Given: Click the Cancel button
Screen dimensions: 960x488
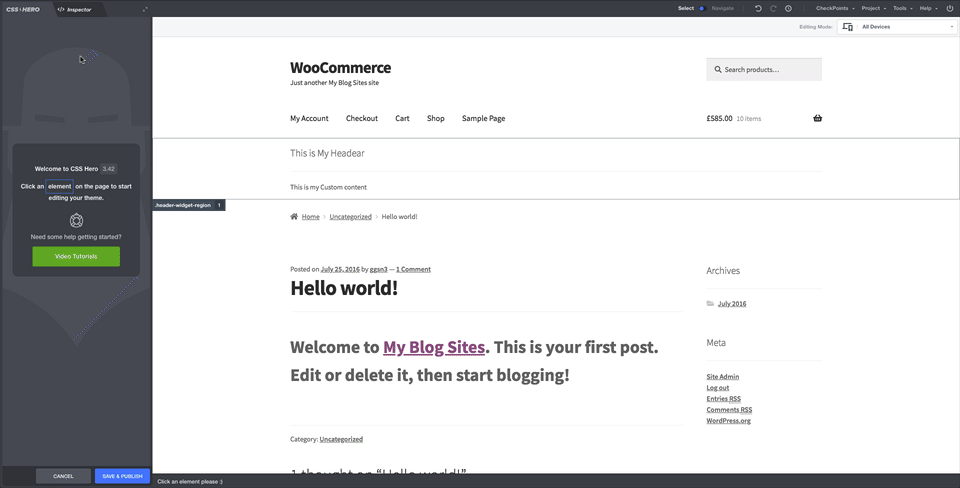Looking at the screenshot, I should [63, 476].
